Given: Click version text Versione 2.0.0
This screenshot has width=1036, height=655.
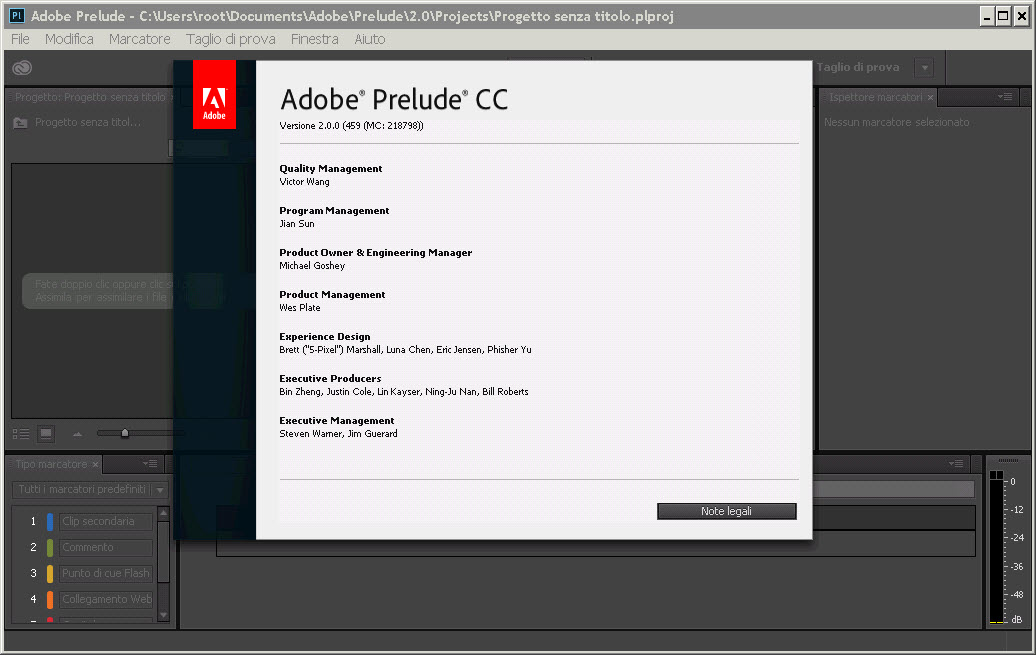Looking at the screenshot, I should pos(352,126).
